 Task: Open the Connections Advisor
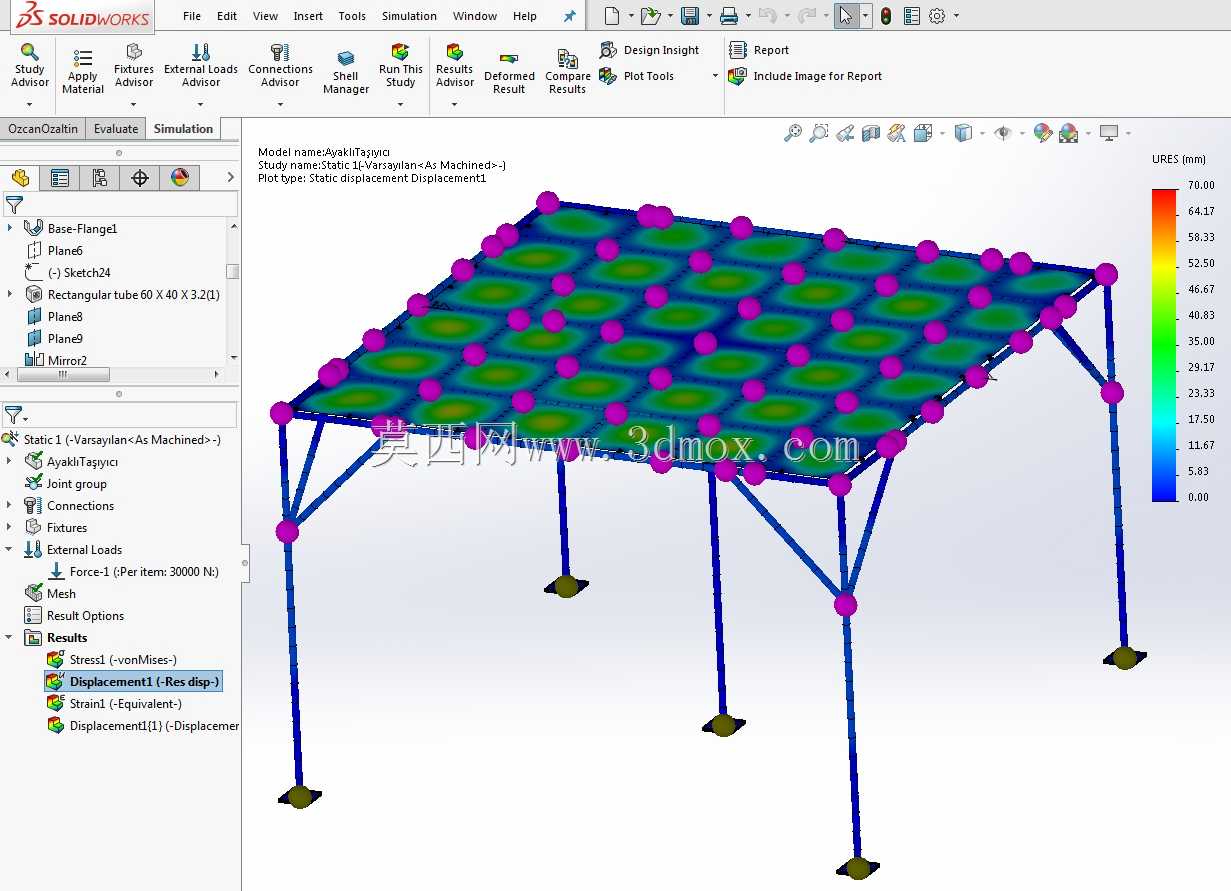280,65
